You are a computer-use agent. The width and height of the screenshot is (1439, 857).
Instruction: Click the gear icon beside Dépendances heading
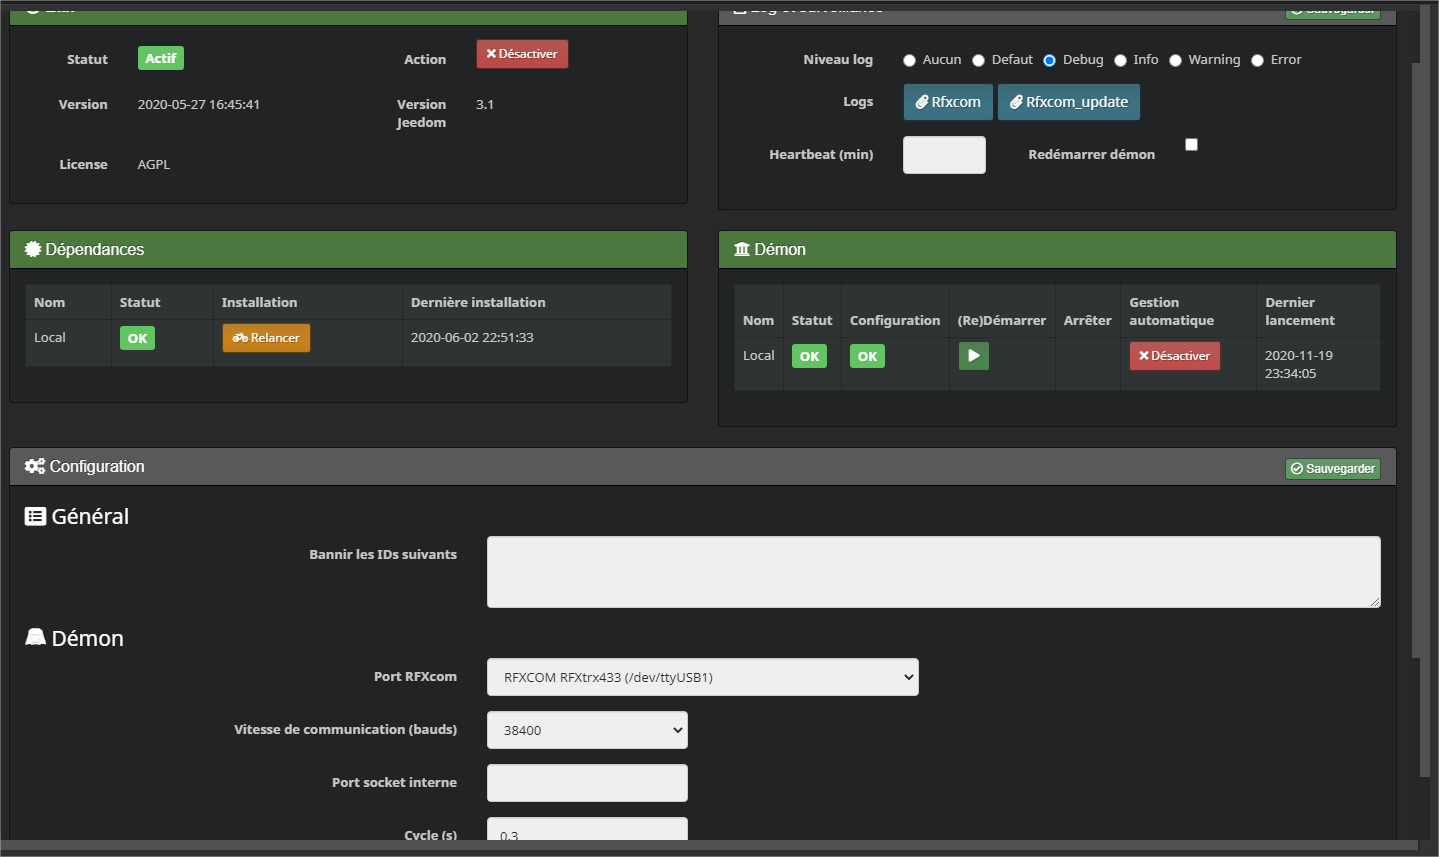pos(33,249)
